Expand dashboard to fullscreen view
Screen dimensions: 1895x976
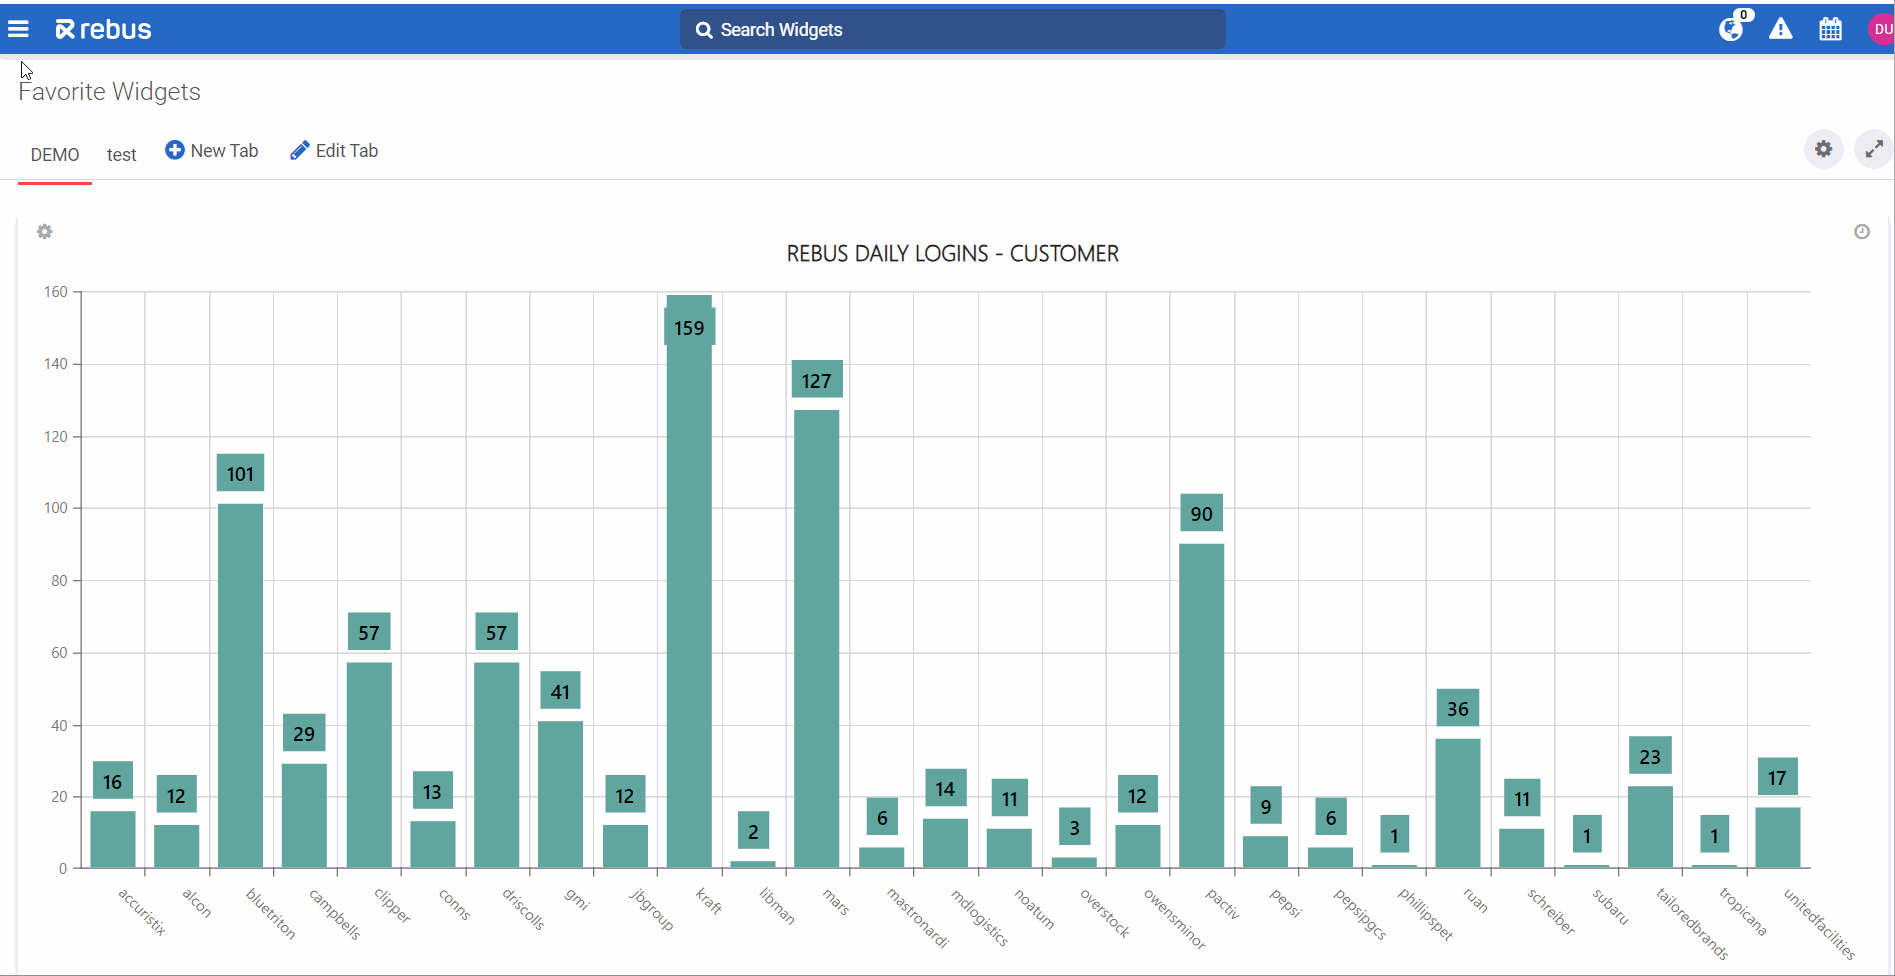(x=1874, y=149)
